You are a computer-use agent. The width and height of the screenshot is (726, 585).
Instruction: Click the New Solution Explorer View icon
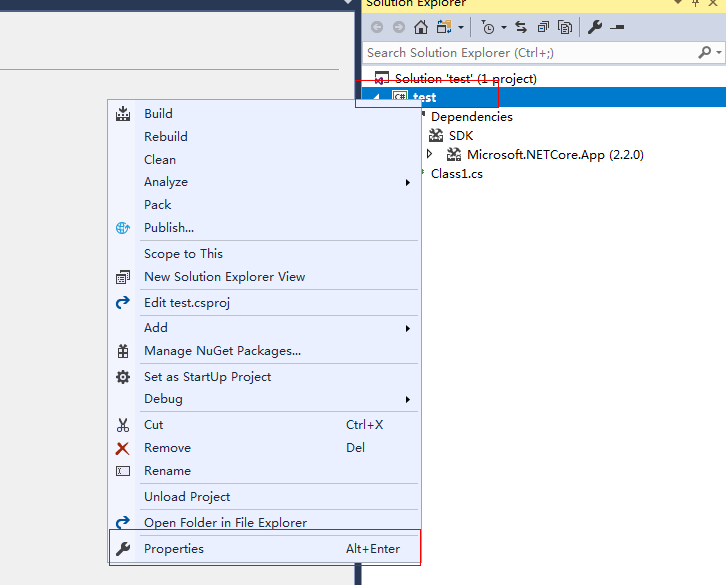tap(123, 277)
